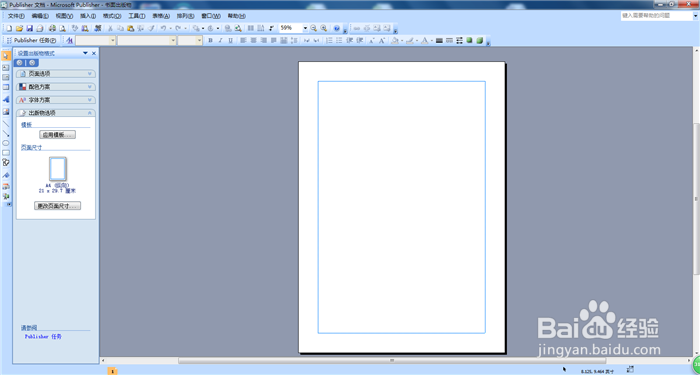Click the Zoom In magnifier icon
This screenshot has width=700, height=375.
324,28
